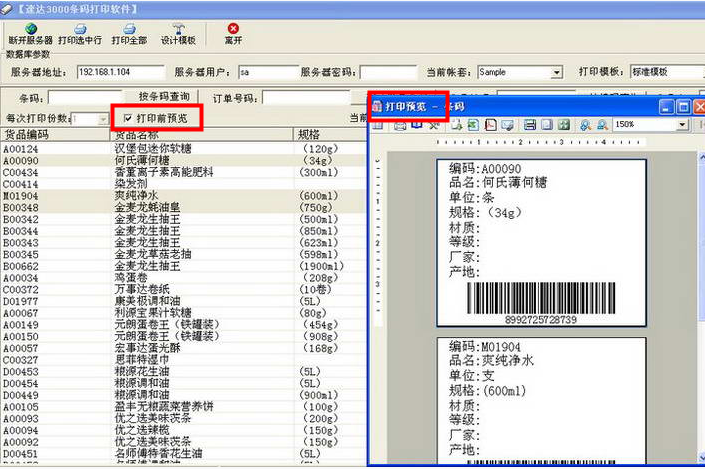This screenshot has height=469, width=705.
Task: Select row A00105 盈丰无糖蔬菜营养饼
Action: tap(183, 406)
